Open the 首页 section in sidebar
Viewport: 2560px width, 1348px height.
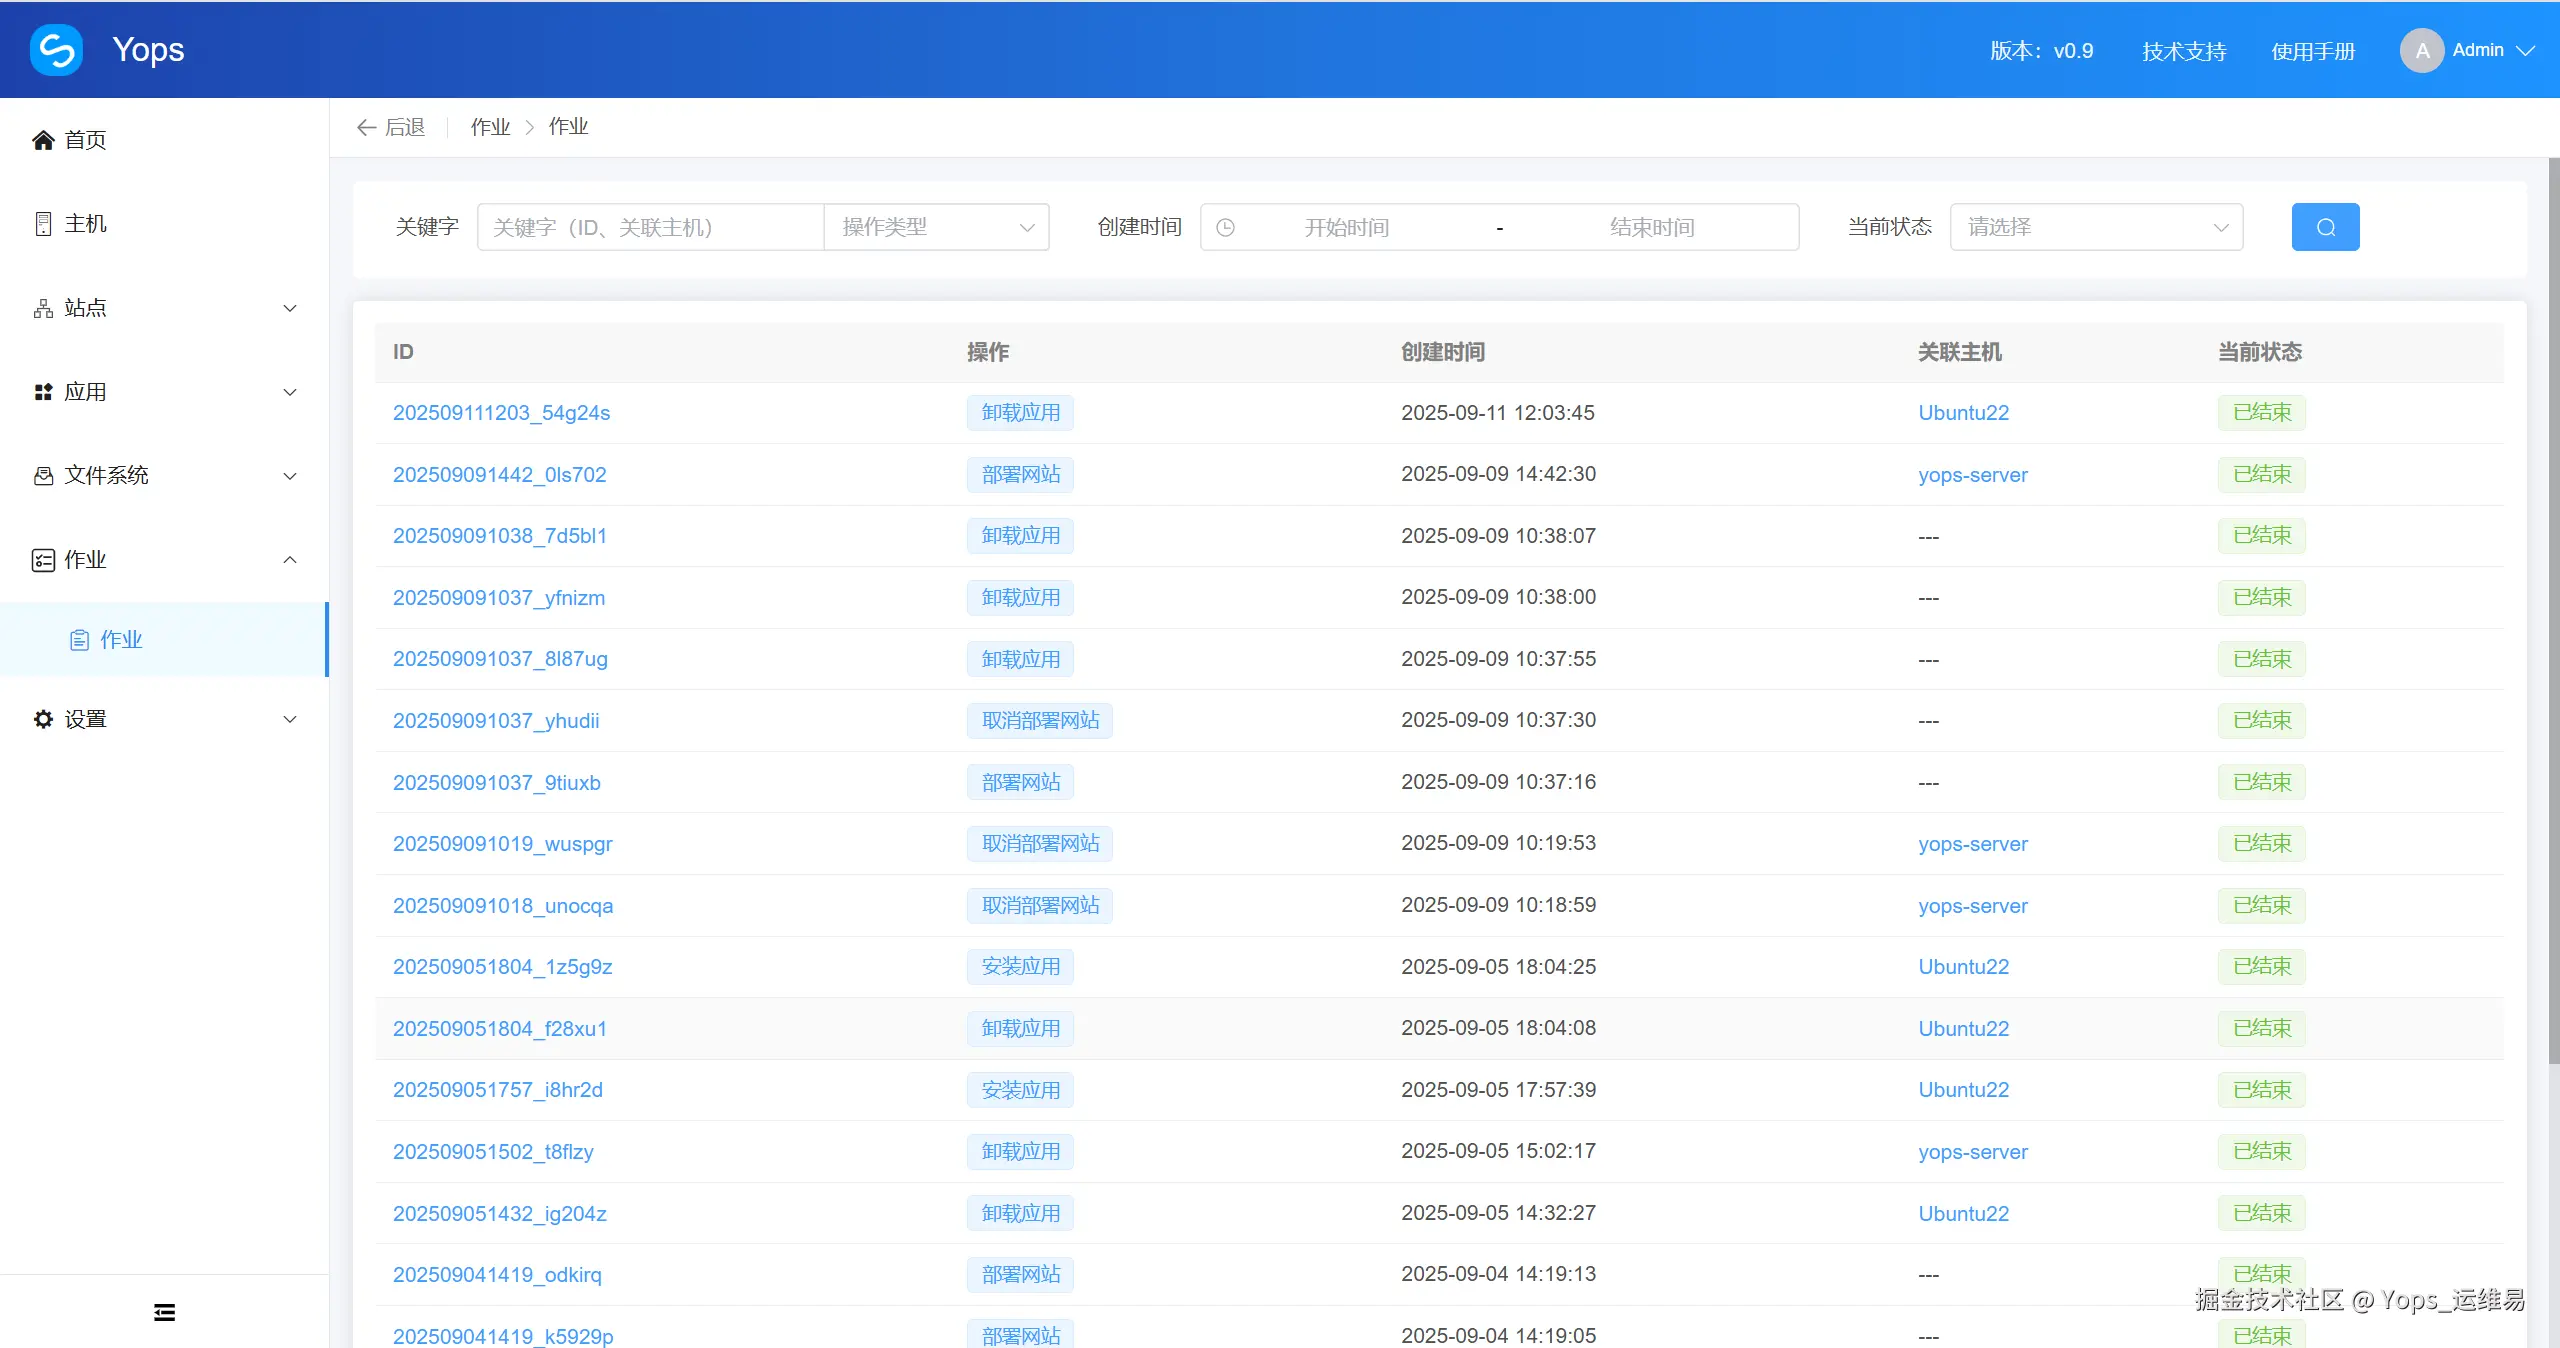(x=86, y=140)
